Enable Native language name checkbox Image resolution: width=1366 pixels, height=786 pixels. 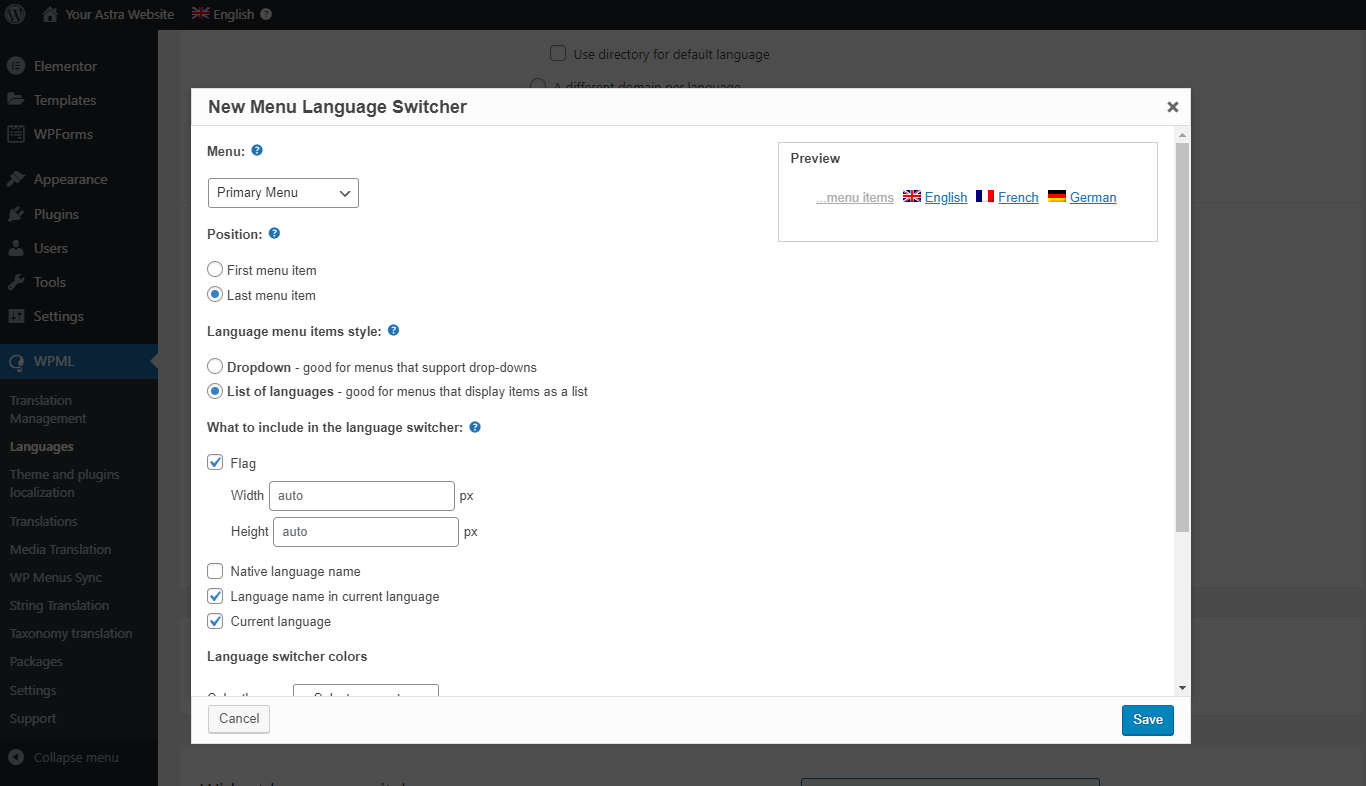215,571
